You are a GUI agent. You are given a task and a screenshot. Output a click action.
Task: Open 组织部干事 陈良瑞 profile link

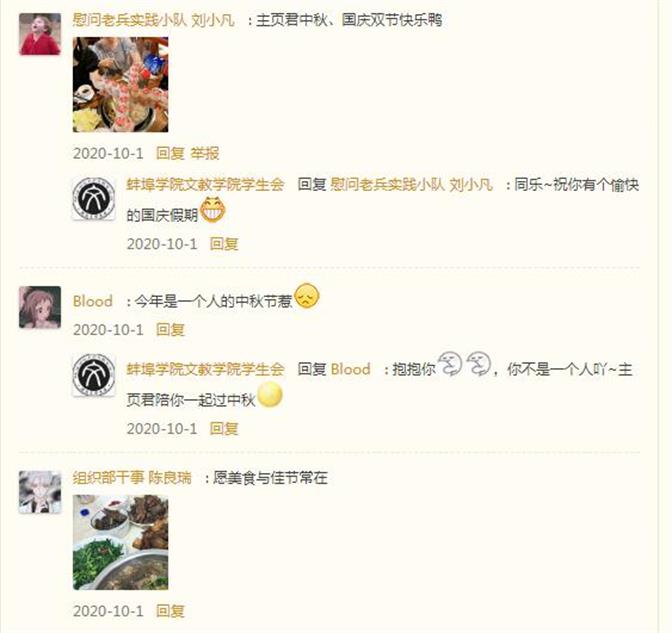click(132, 477)
